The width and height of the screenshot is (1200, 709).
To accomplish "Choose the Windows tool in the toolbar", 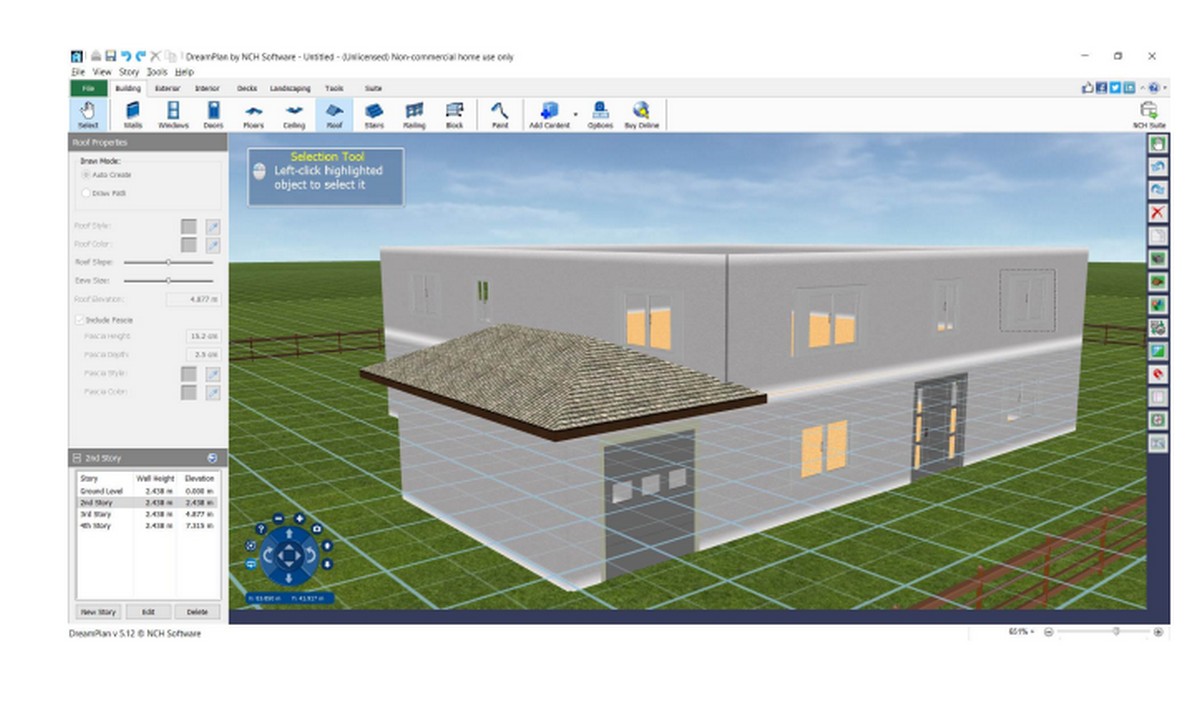I will pos(173,115).
